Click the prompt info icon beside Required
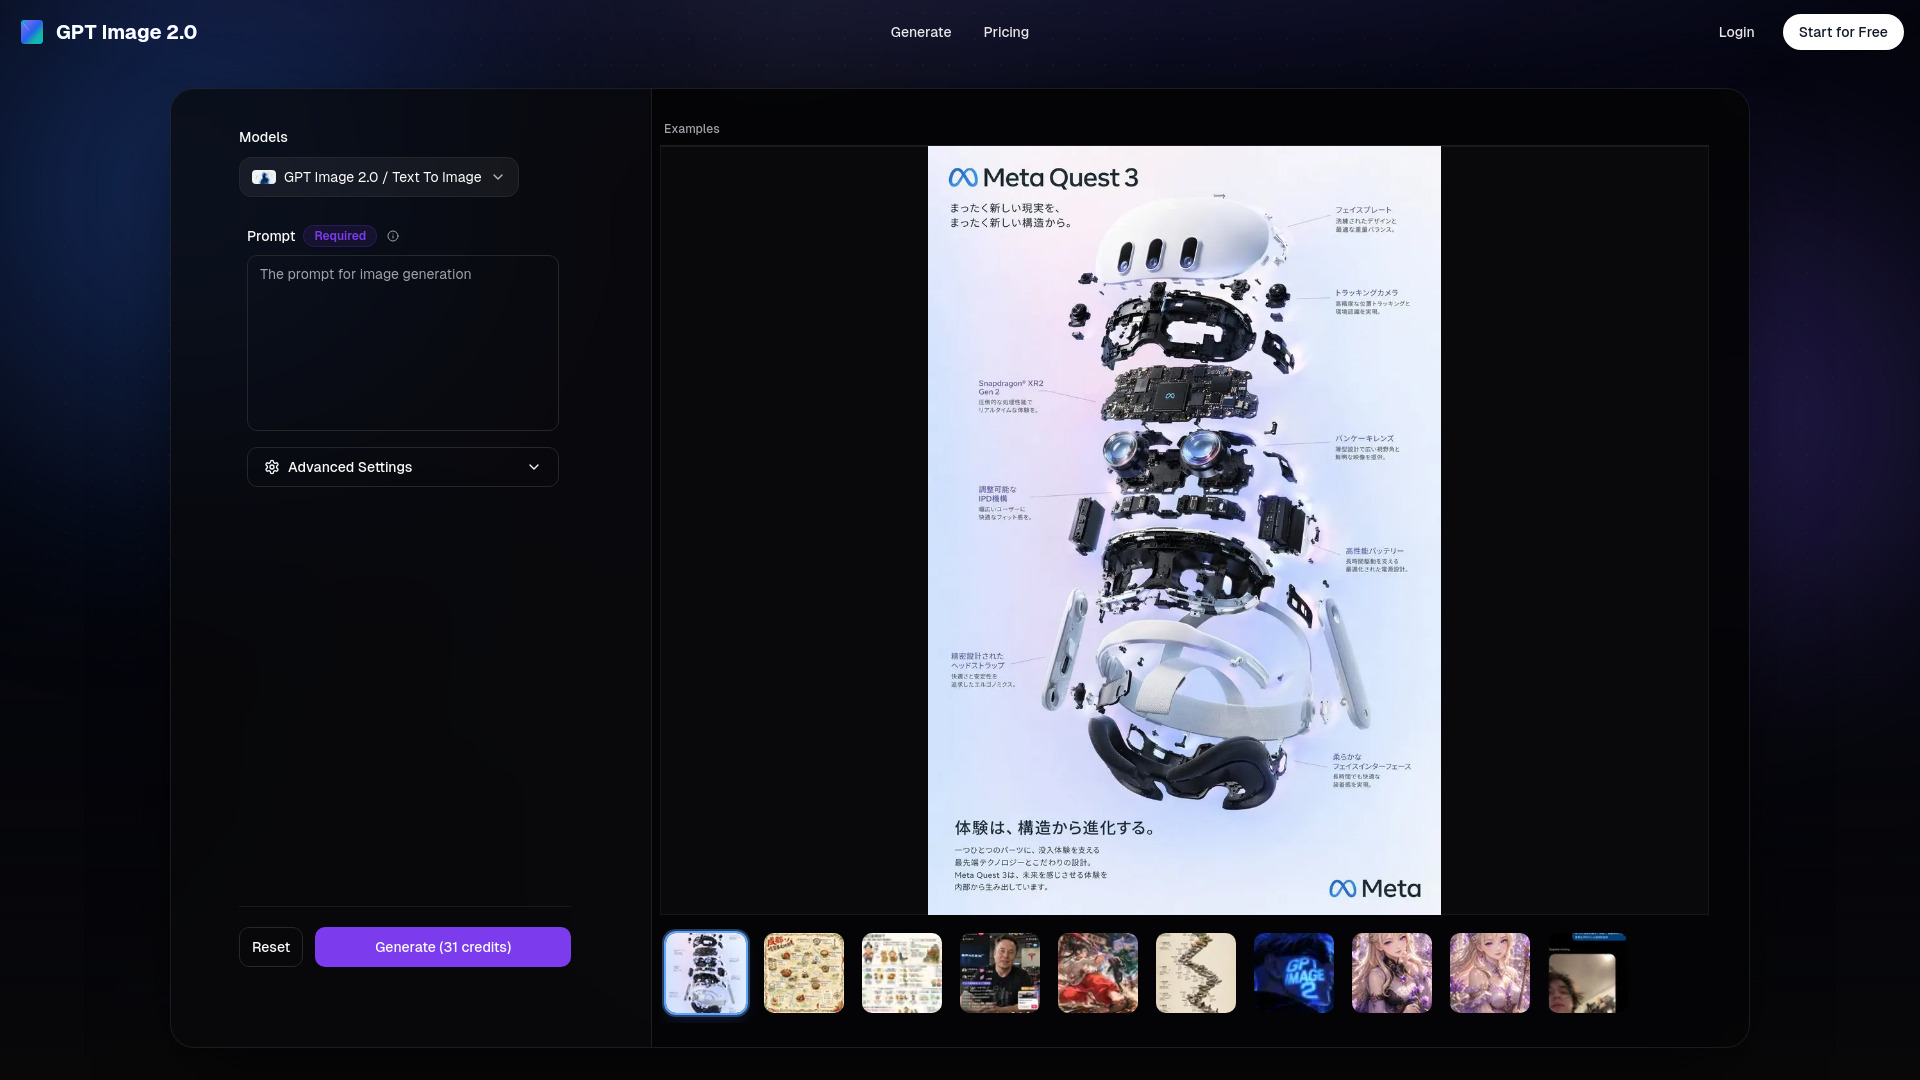1920x1080 pixels. (393, 236)
